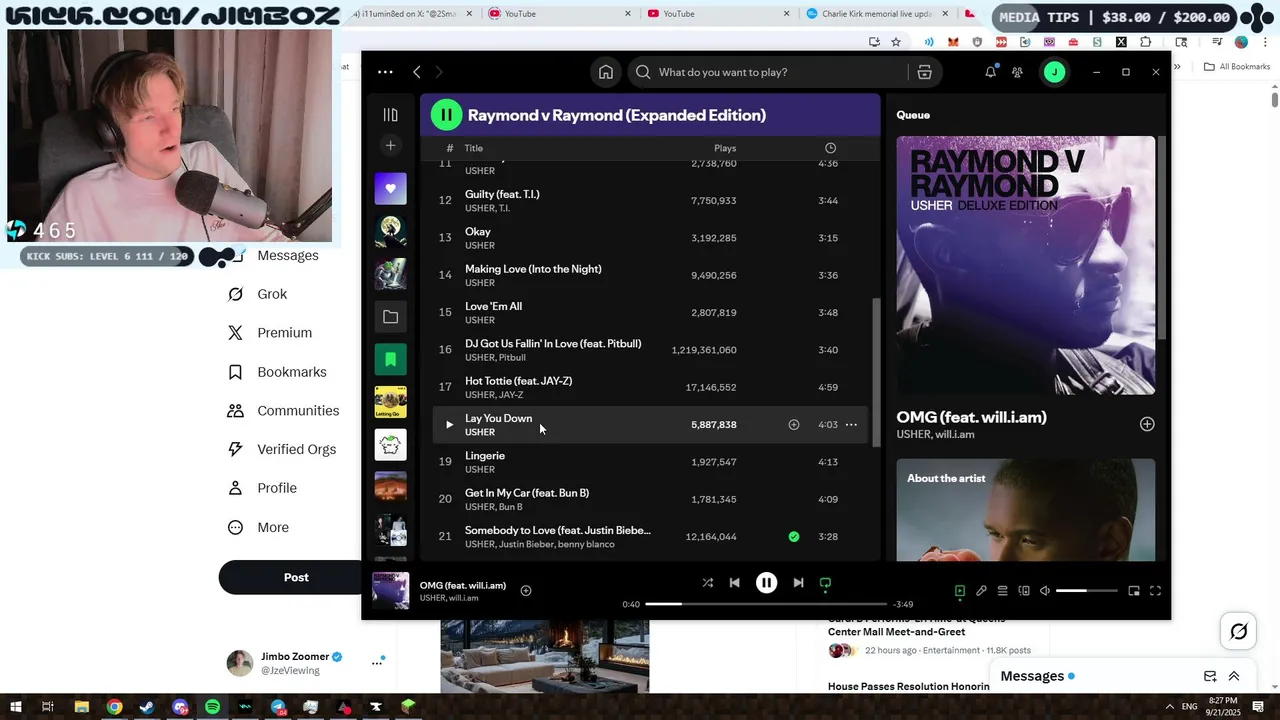Image resolution: width=1280 pixels, height=720 pixels.
Task: Show lyrics with microphone icon
Action: (x=981, y=591)
